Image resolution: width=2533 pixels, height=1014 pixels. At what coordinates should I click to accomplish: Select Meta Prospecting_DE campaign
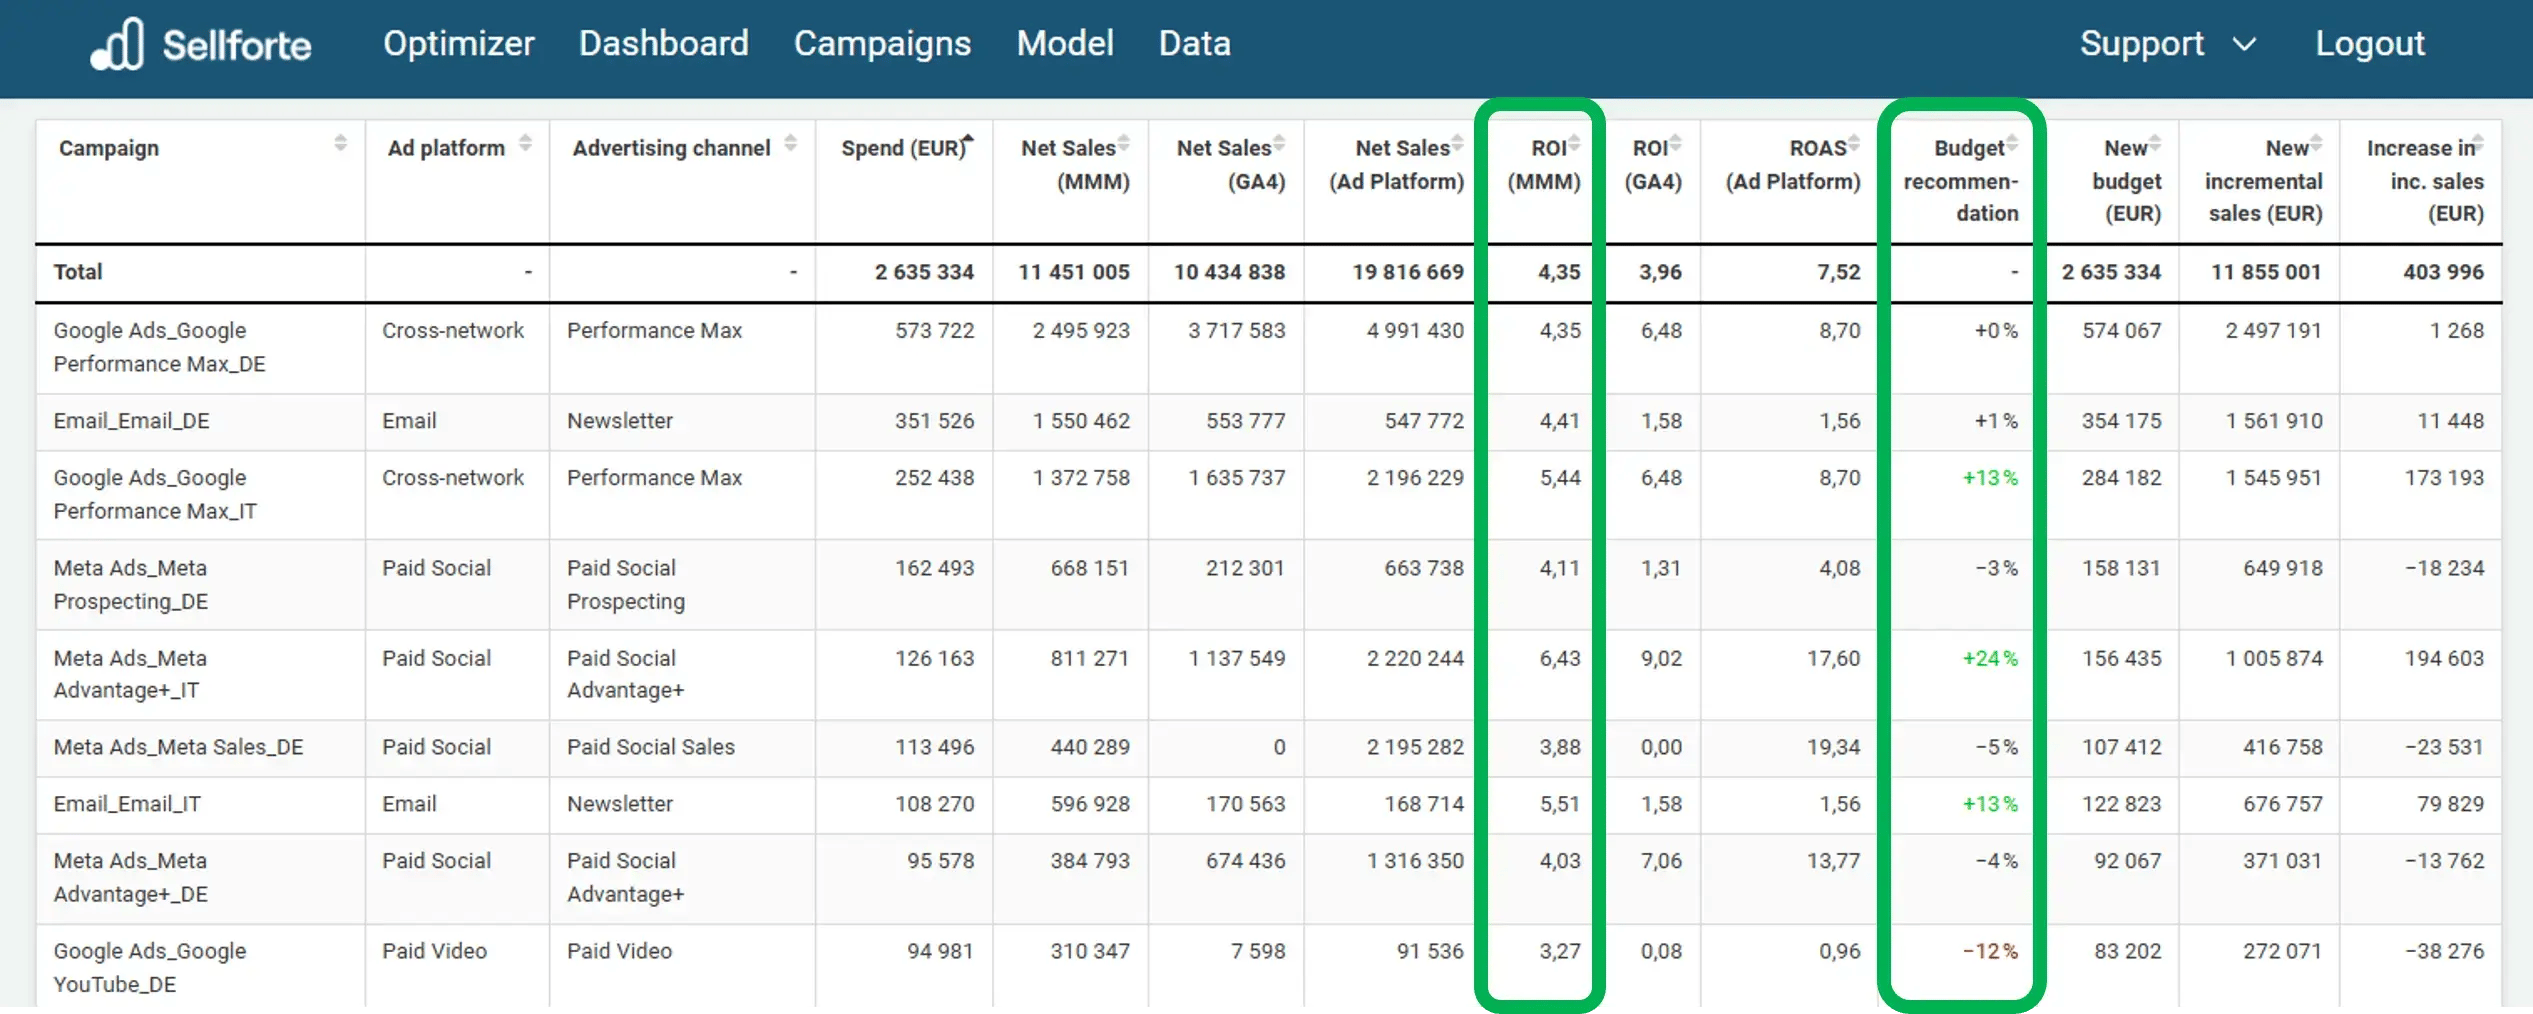click(x=131, y=584)
